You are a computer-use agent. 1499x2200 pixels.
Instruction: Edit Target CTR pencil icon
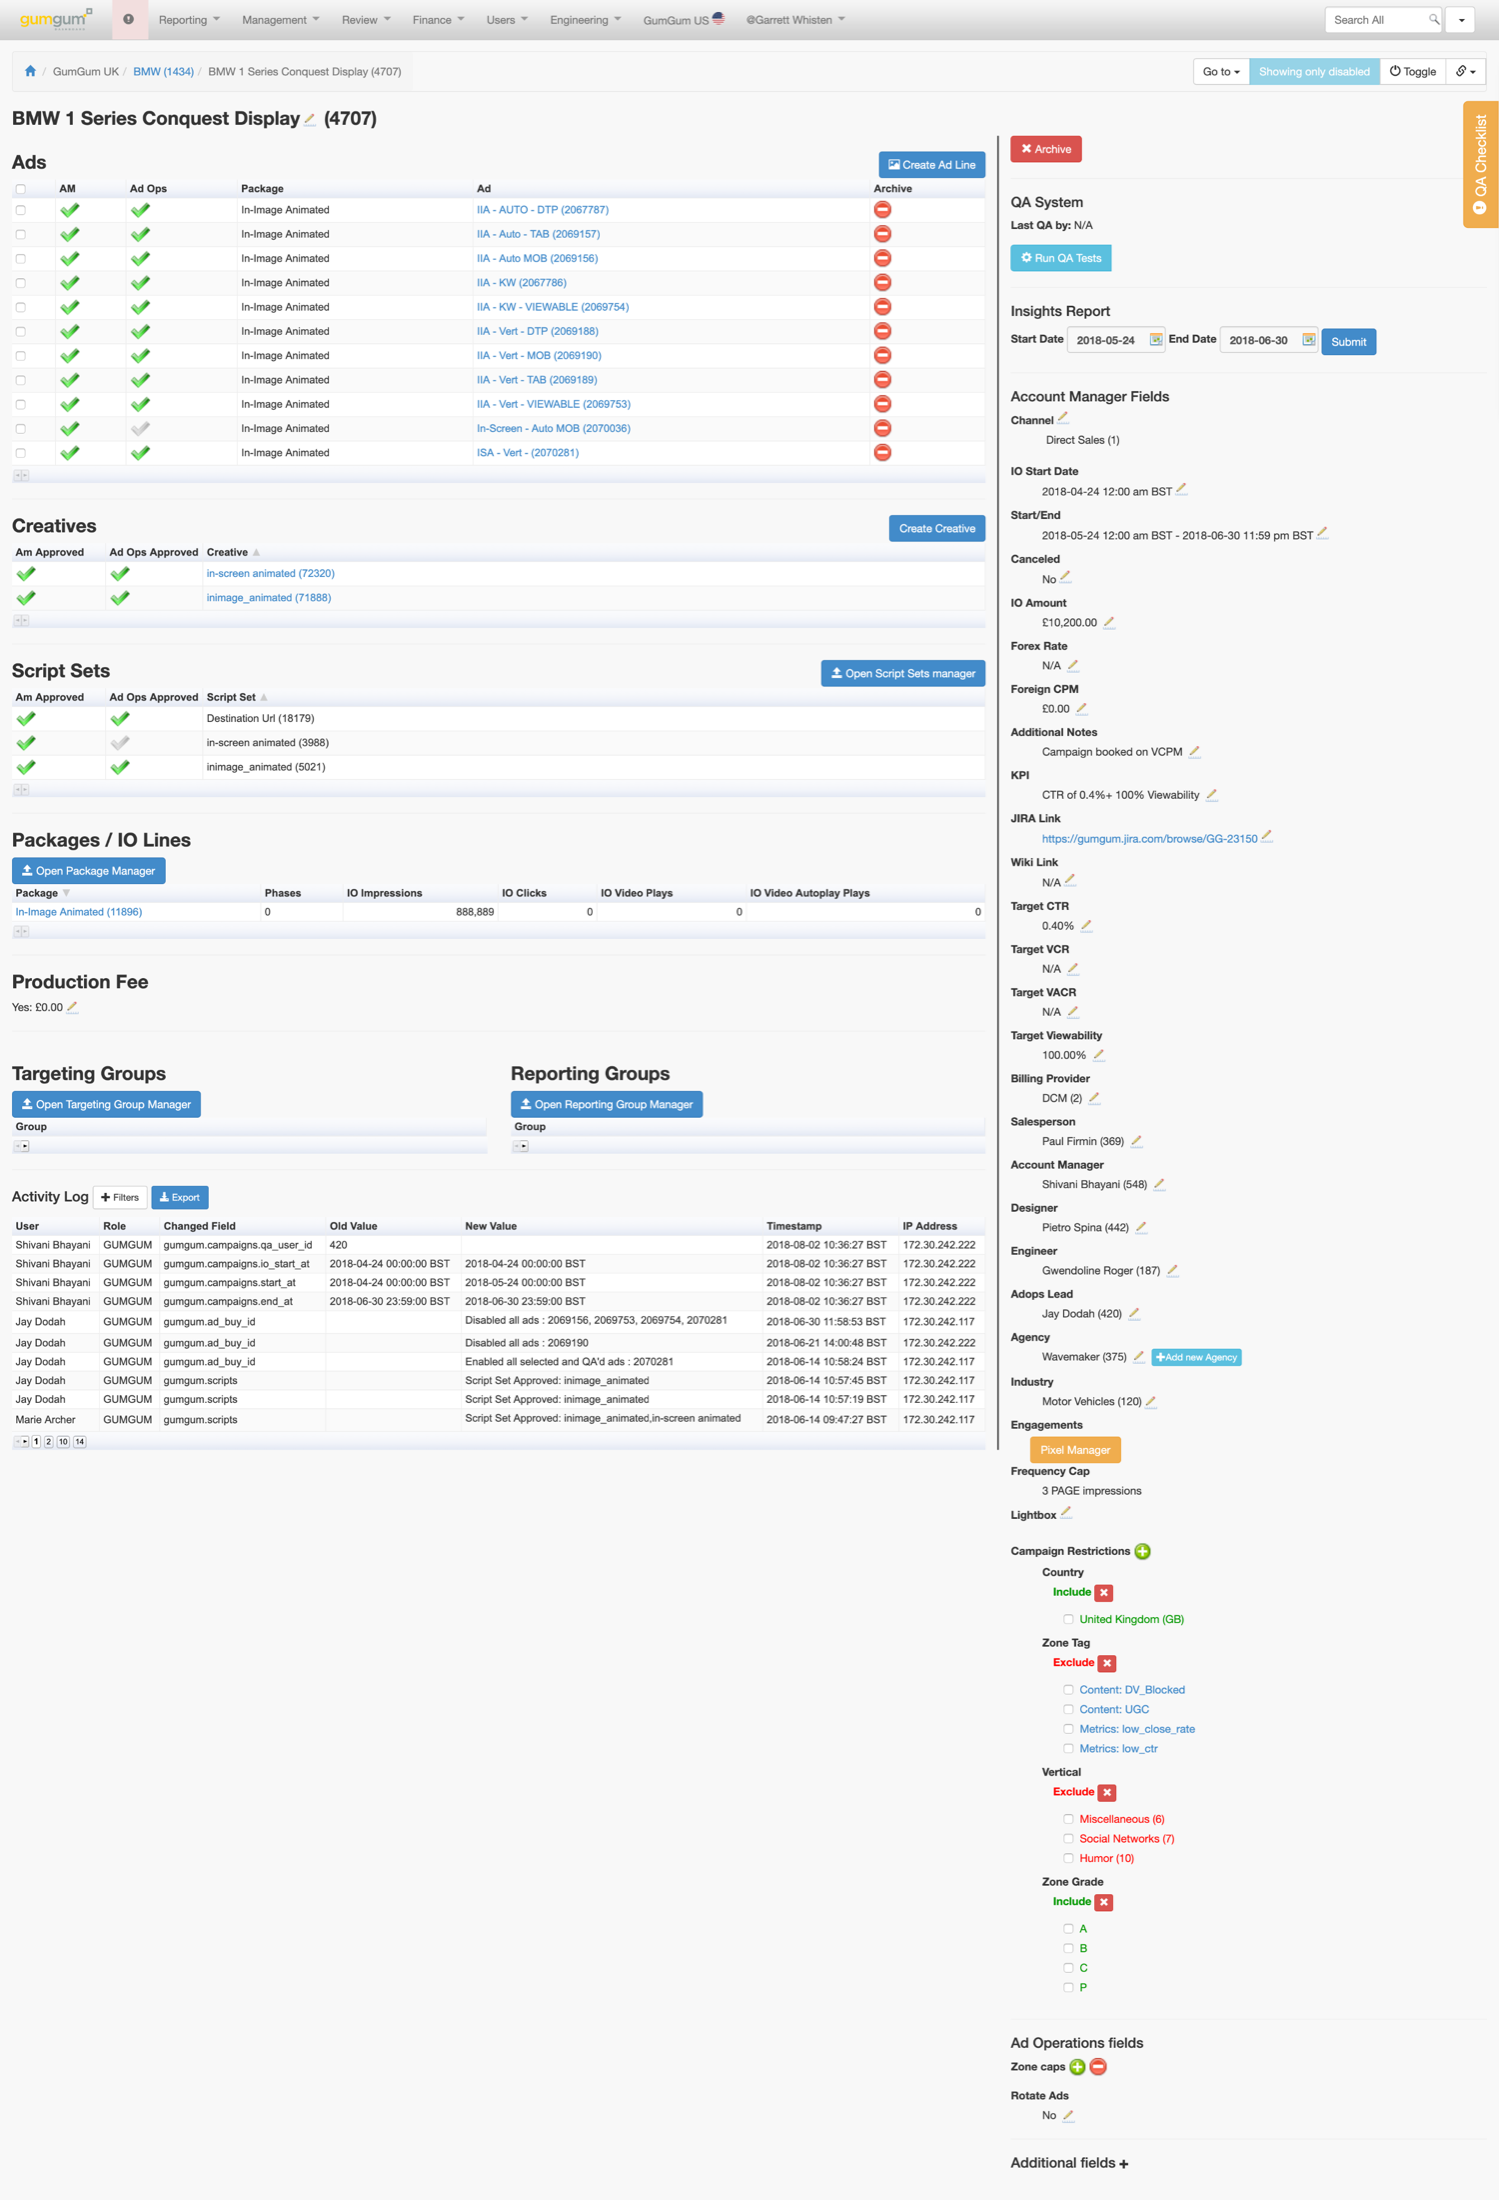point(1086,926)
